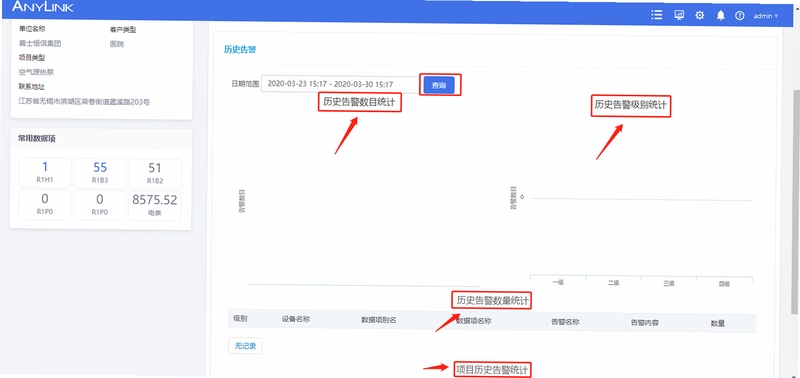The width and height of the screenshot is (800, 378).
Task: Select the R1H1 data card showing 1
Action: click(45, 173)
